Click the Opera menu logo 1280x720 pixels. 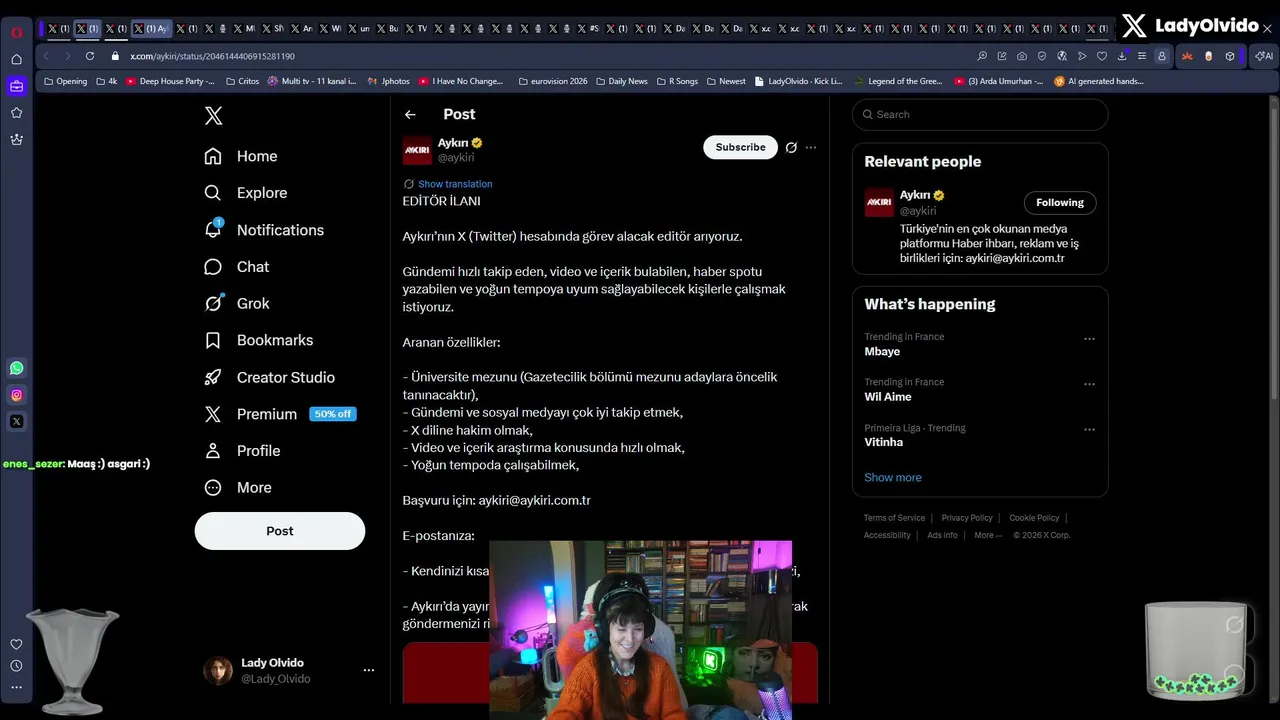pos(16,32)
